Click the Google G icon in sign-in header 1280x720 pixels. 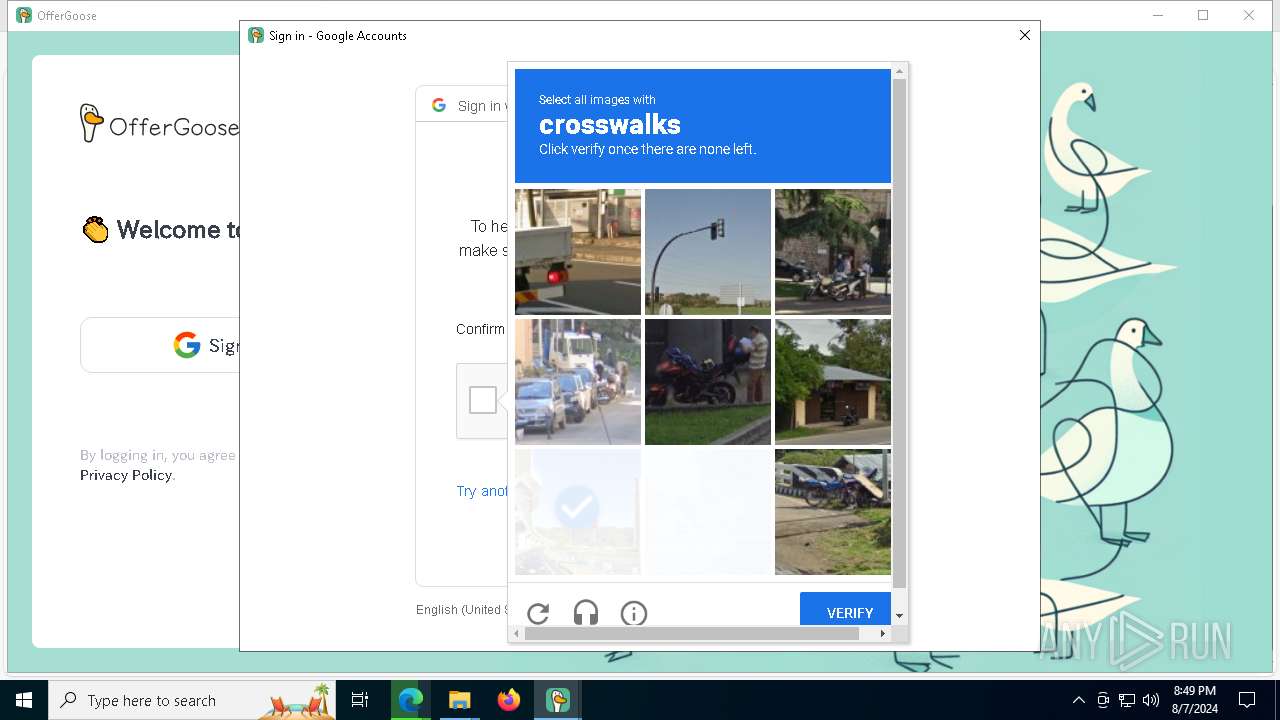[x=439, y=105]
